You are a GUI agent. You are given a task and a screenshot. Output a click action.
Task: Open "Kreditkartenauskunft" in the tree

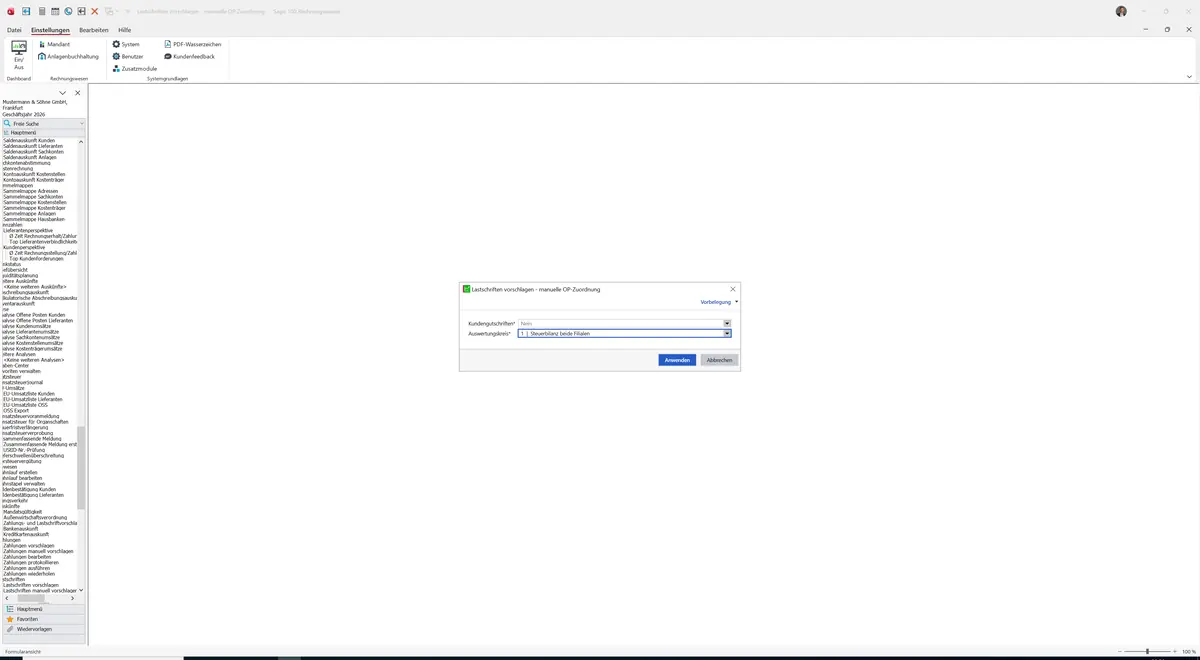26,534
